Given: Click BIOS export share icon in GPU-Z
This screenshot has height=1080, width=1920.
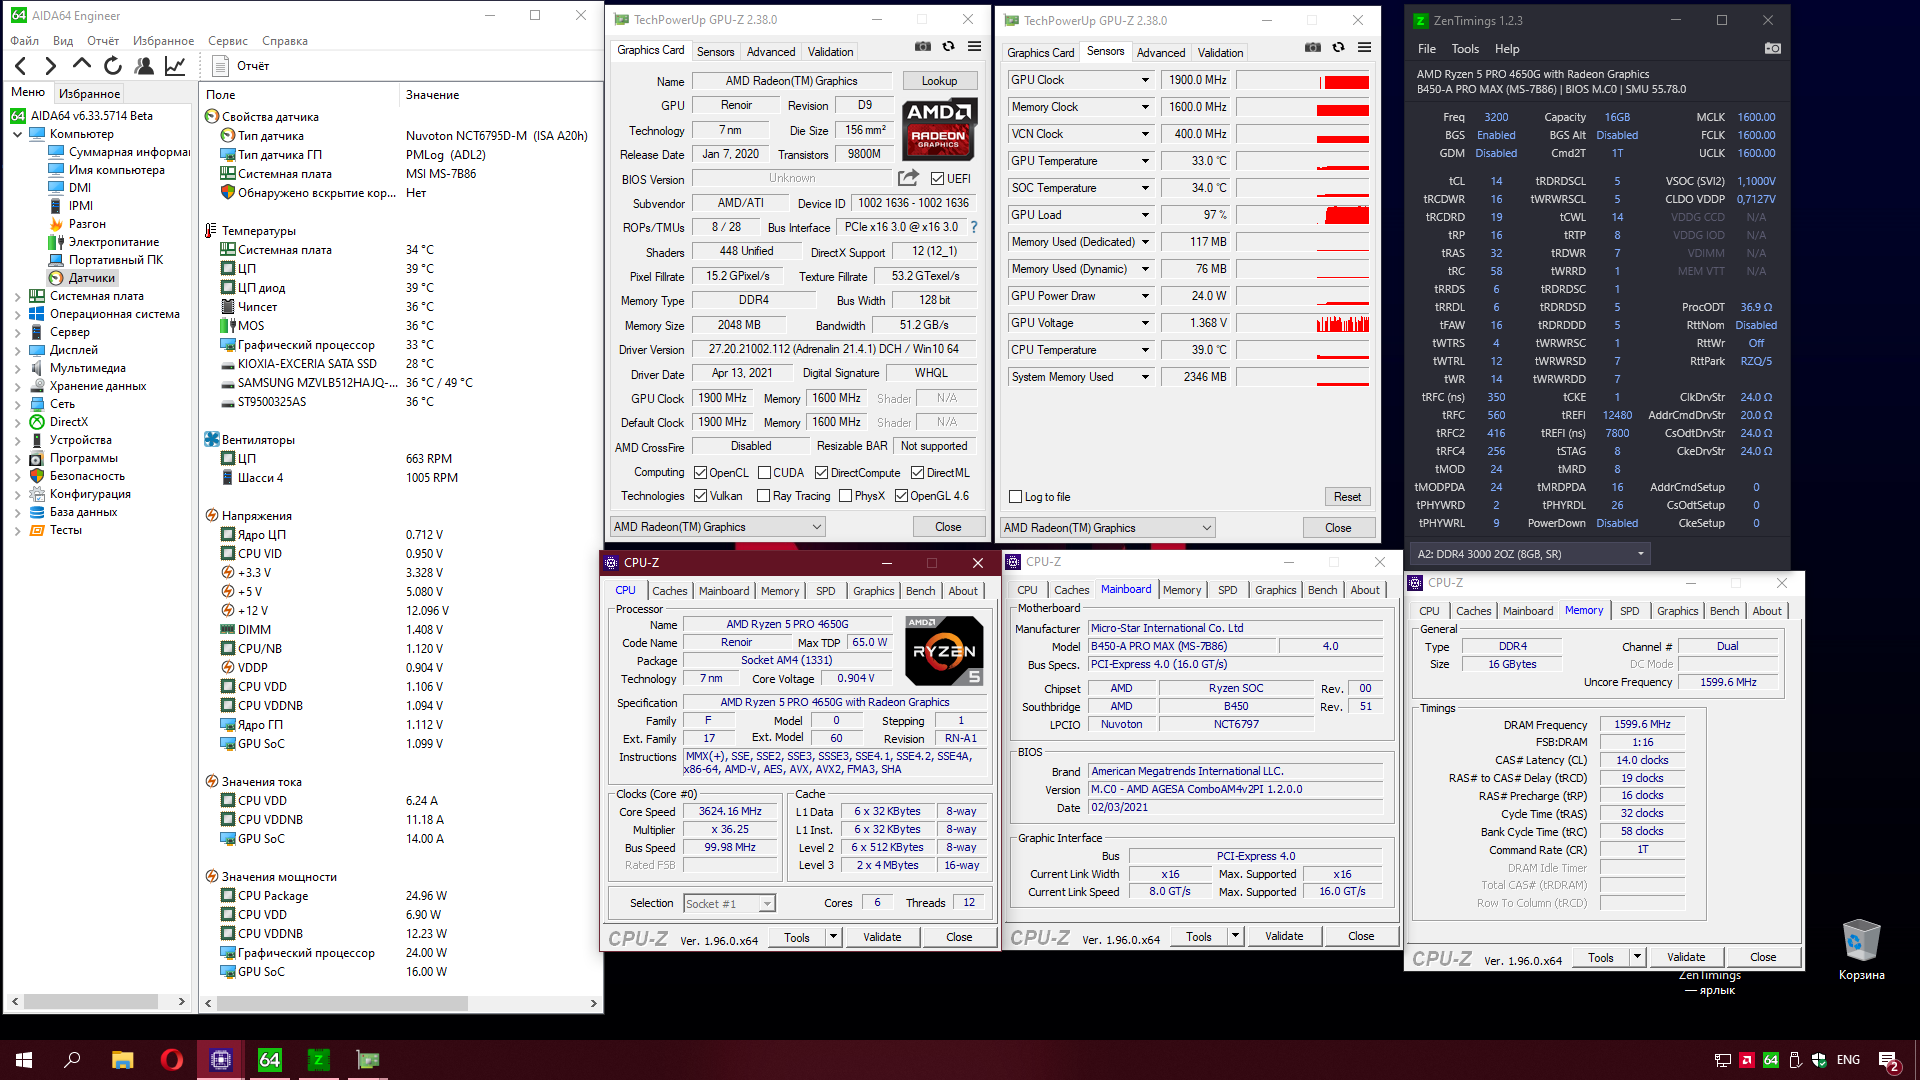Looking at the screenshot, I should click(x=908, y=178).
